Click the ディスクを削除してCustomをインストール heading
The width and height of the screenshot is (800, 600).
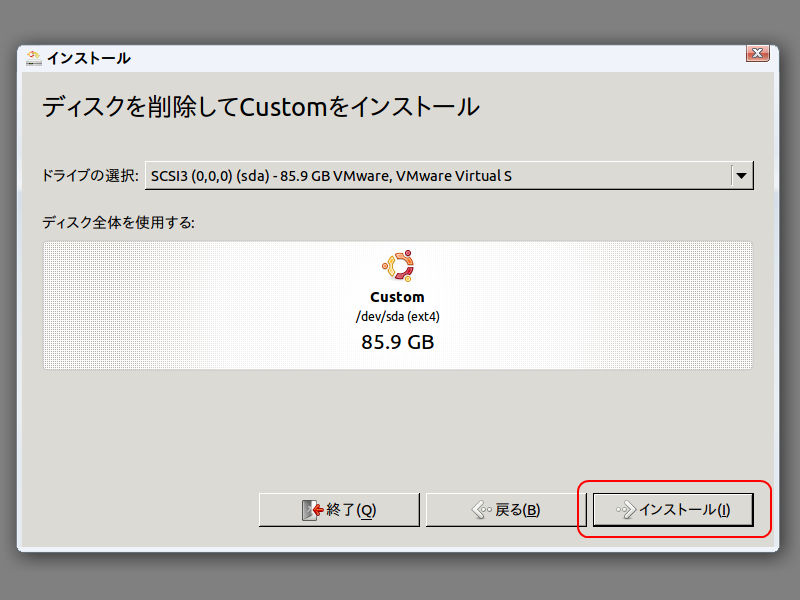(261, 107)
